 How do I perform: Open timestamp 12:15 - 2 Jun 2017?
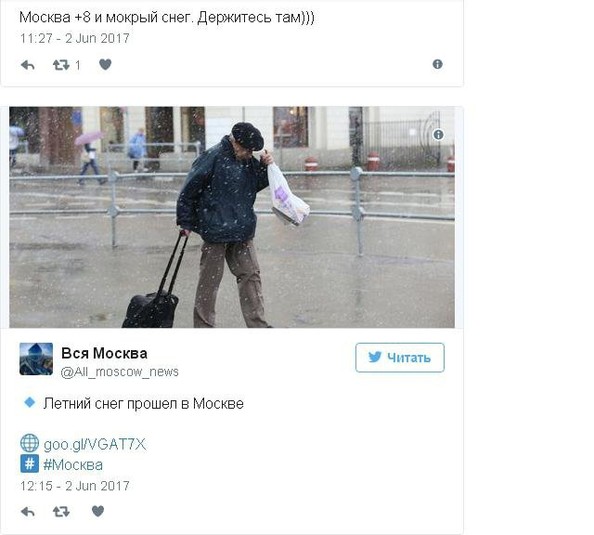coord(75,486)
